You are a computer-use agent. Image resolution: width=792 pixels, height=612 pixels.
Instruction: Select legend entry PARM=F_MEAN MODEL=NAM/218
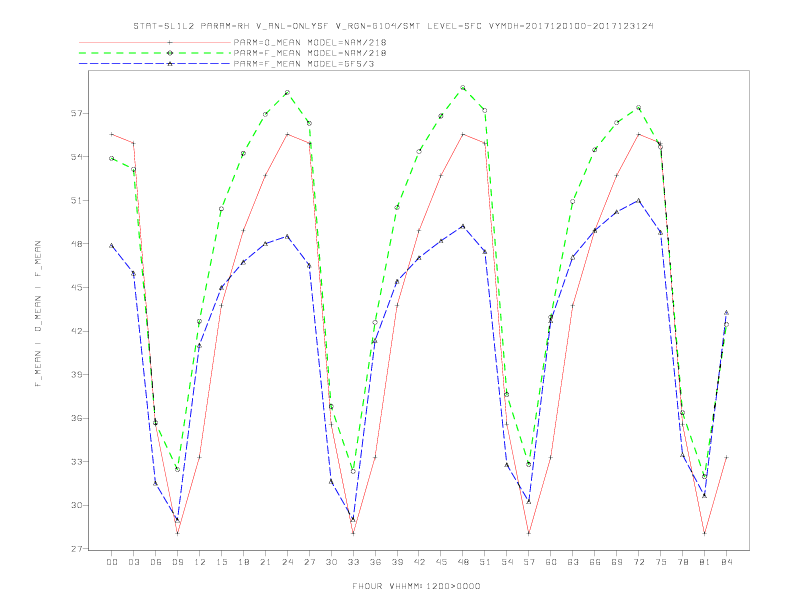[x=310, y=53]
